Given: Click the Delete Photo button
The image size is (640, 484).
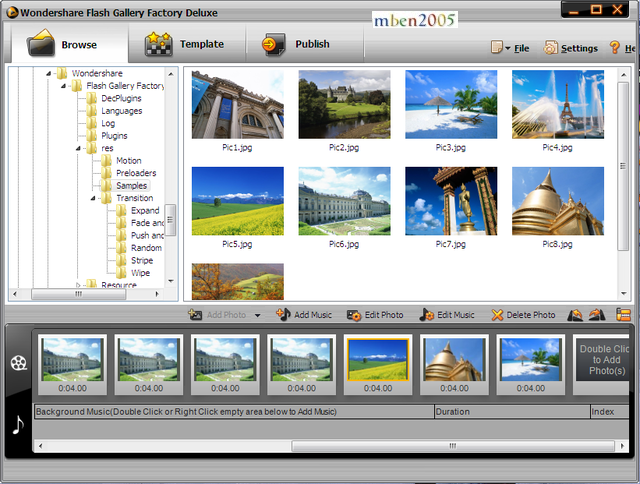Looking at the screenshot, I should (523, 315).
